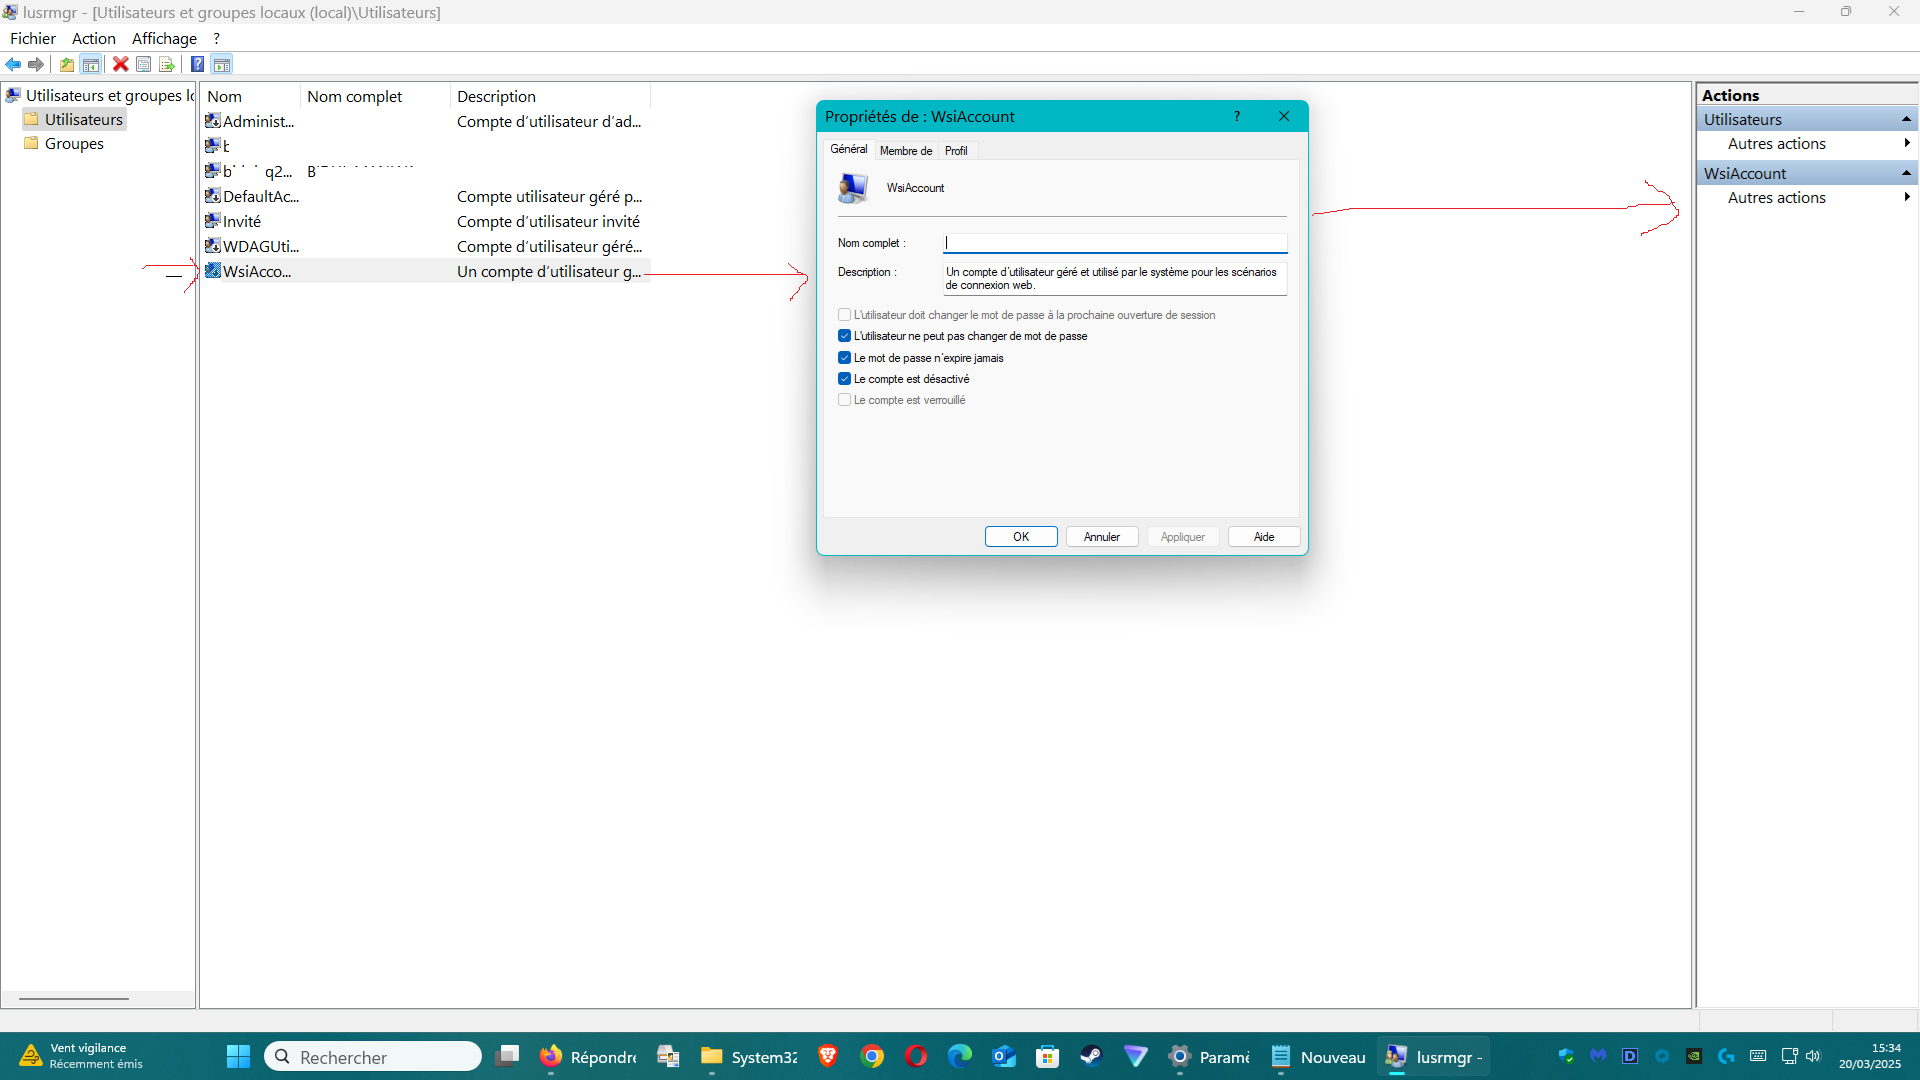The height and width of the screenshot is (1080, 1920).
Task: Collapse the WsiAccount section in Actions pane
Action: point(1906,174)
